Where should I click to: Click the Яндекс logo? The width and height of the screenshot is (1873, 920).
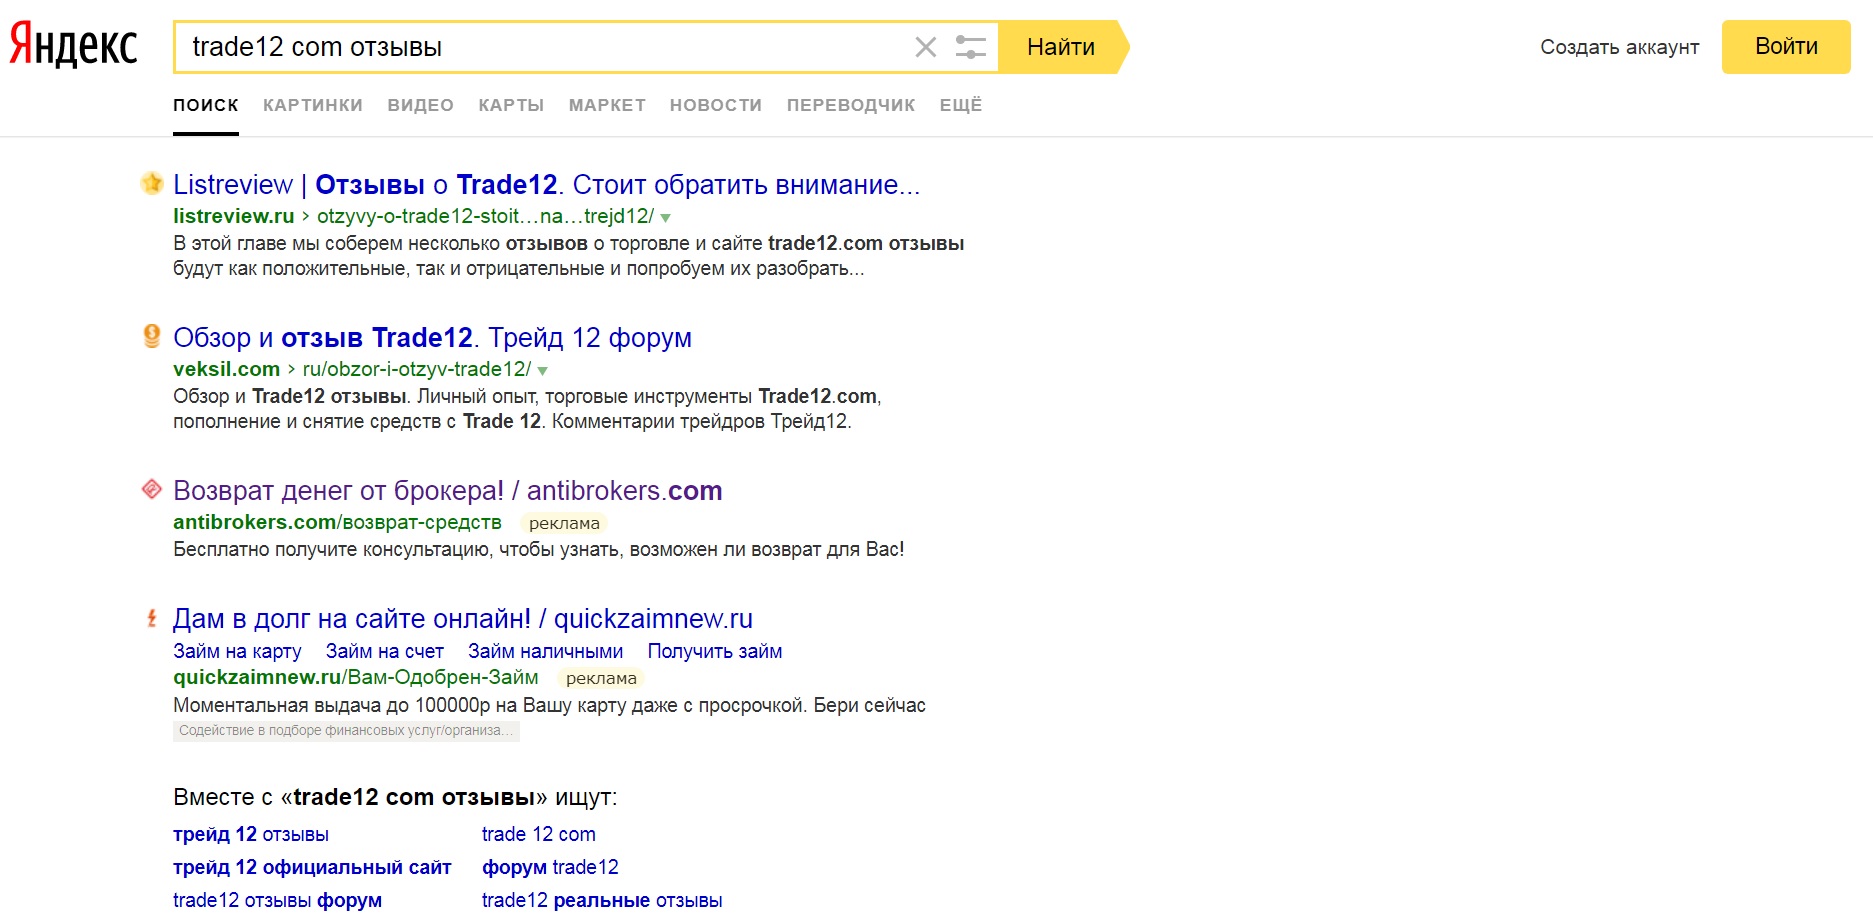(x=74, y=45)
